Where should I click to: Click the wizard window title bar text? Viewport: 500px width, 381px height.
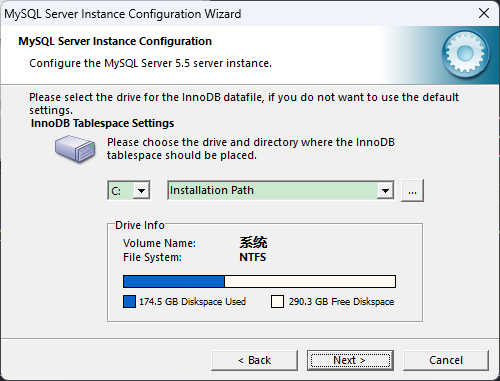click(x=123, y=14)
